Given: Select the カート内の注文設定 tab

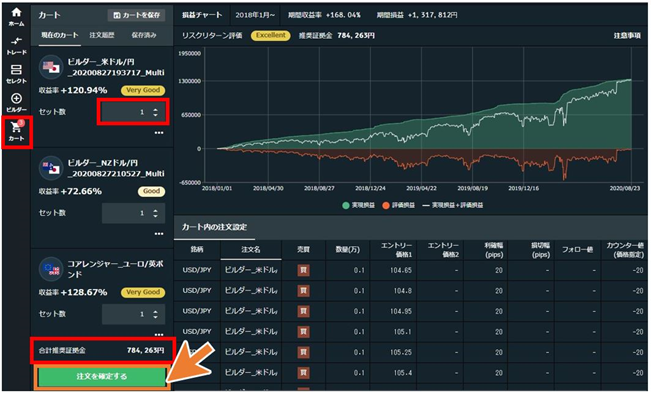Looking at the screenshot, I should tap(214, 227).
